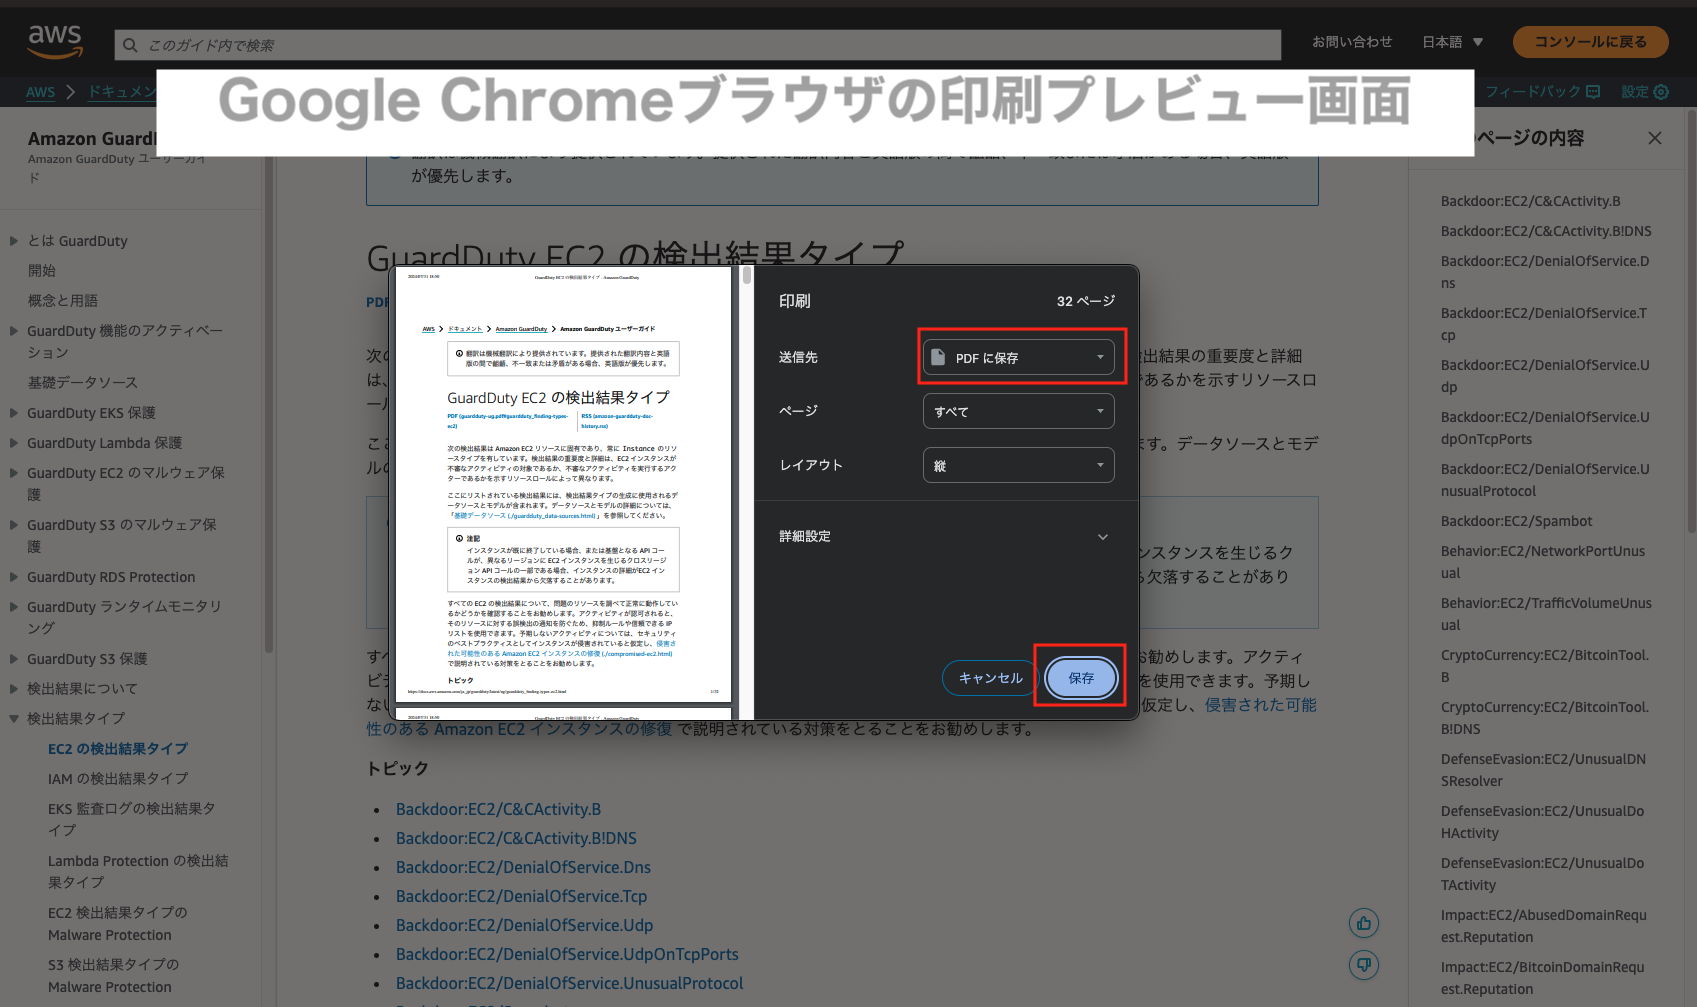Jump to Backdoor:EC2/Spambot in page contents
1697x1007 pixels.
click(x=1516, y=521)
